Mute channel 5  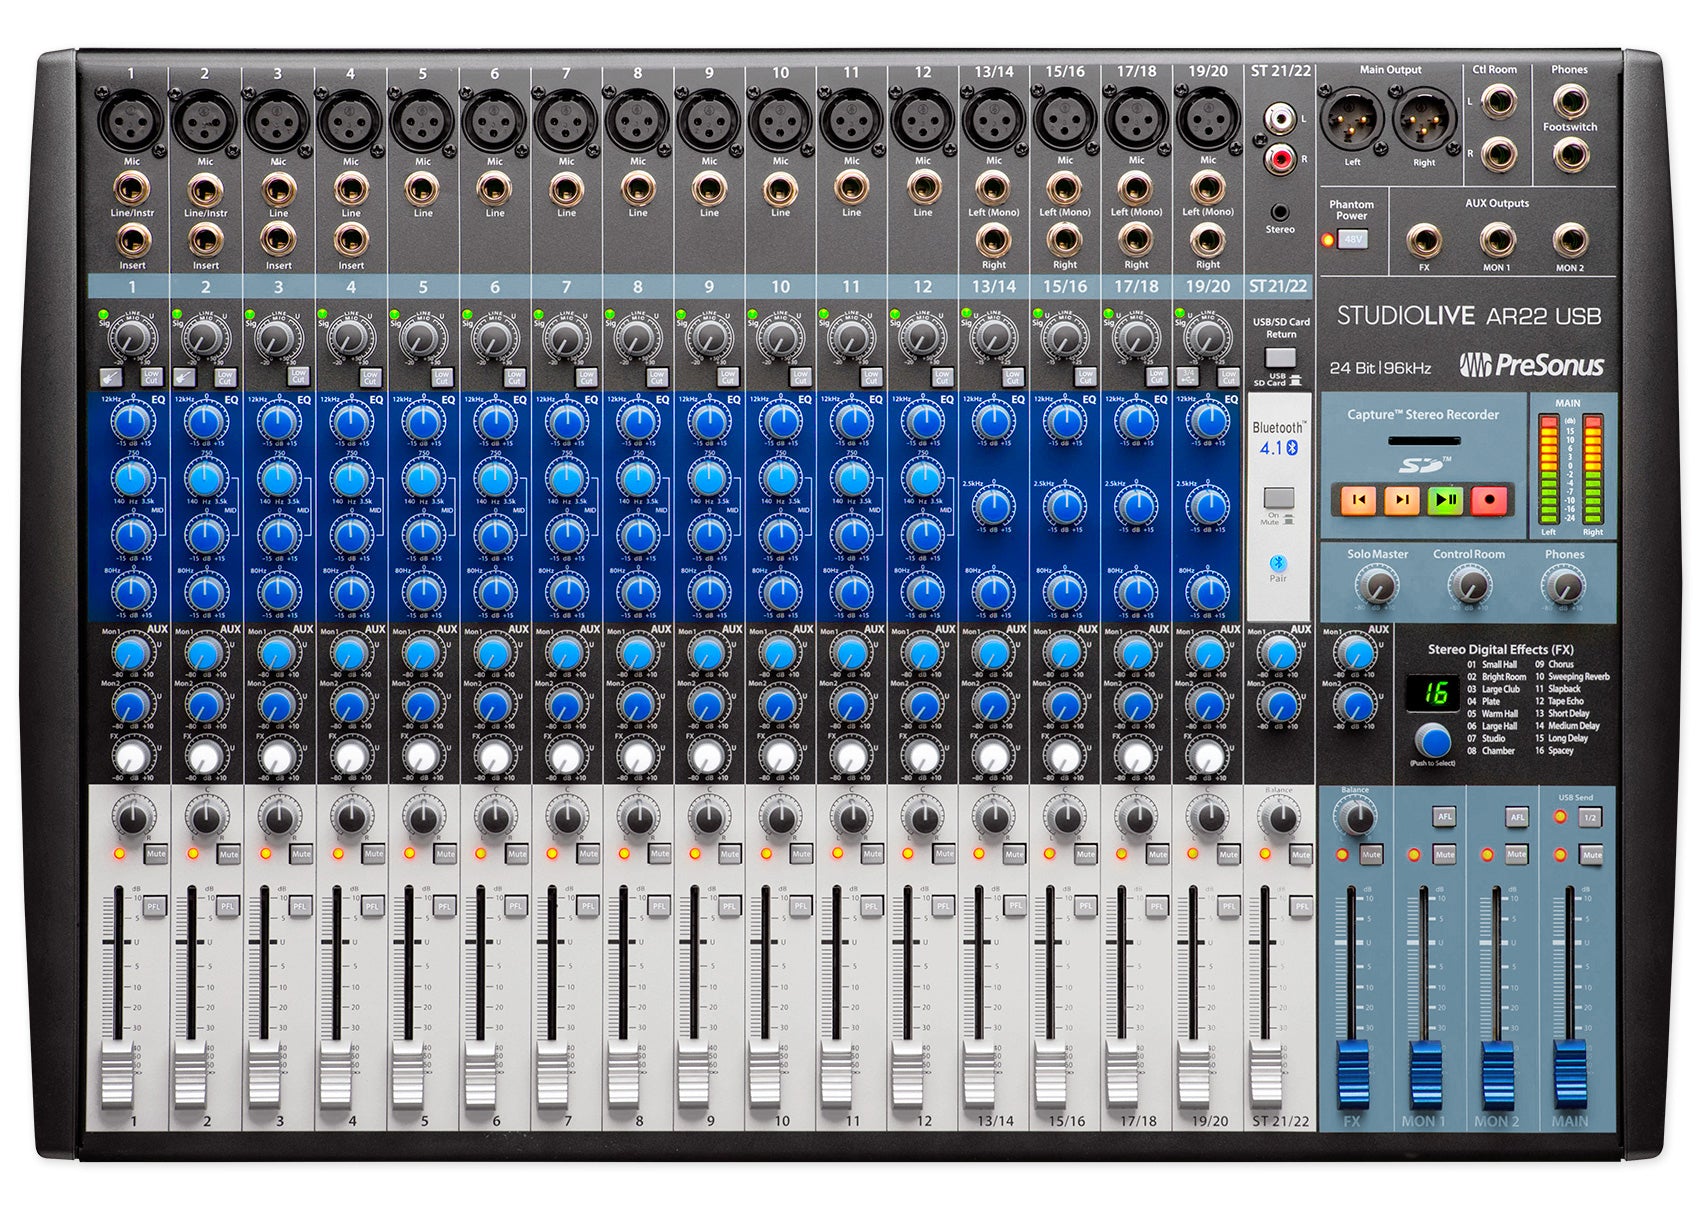[445, 854]
